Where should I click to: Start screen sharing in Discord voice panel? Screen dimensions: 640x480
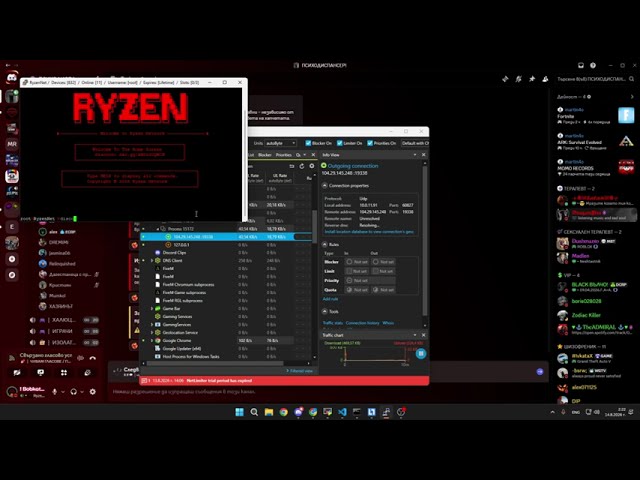click(40, 373)
